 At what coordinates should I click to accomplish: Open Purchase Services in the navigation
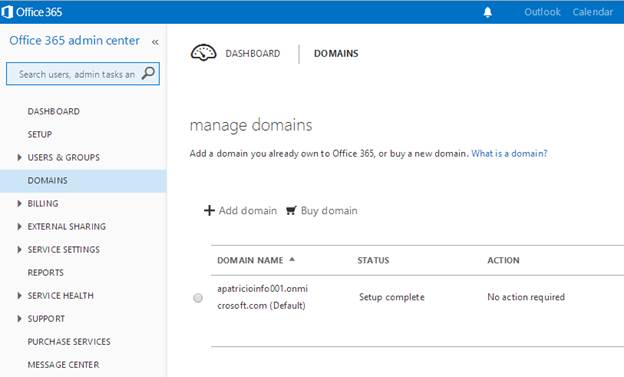pyautogui.click(x=69, y=342)
